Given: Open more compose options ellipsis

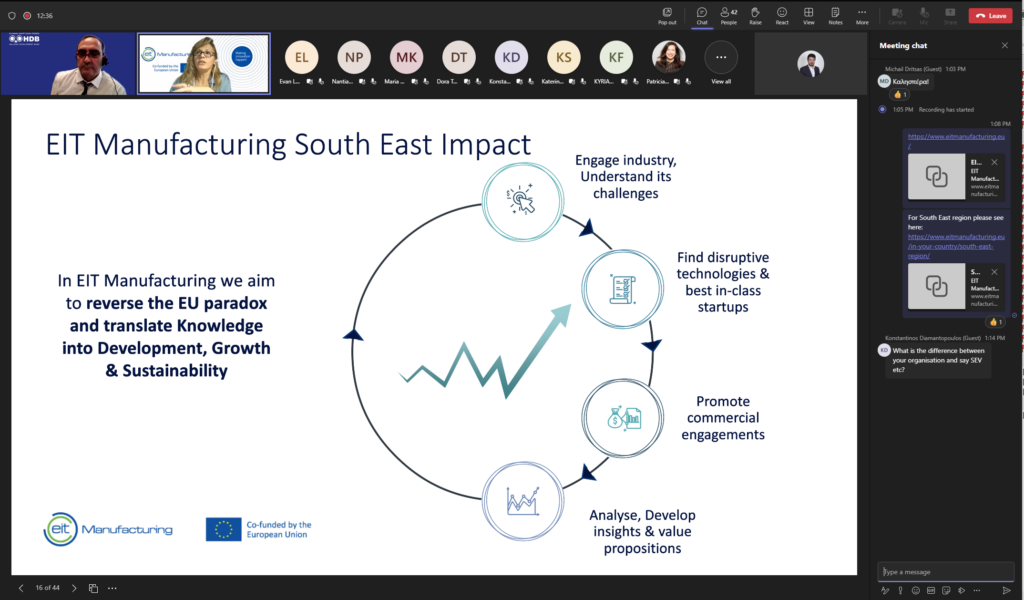Looking at the screenshot, I should click(x=976, y=590).
